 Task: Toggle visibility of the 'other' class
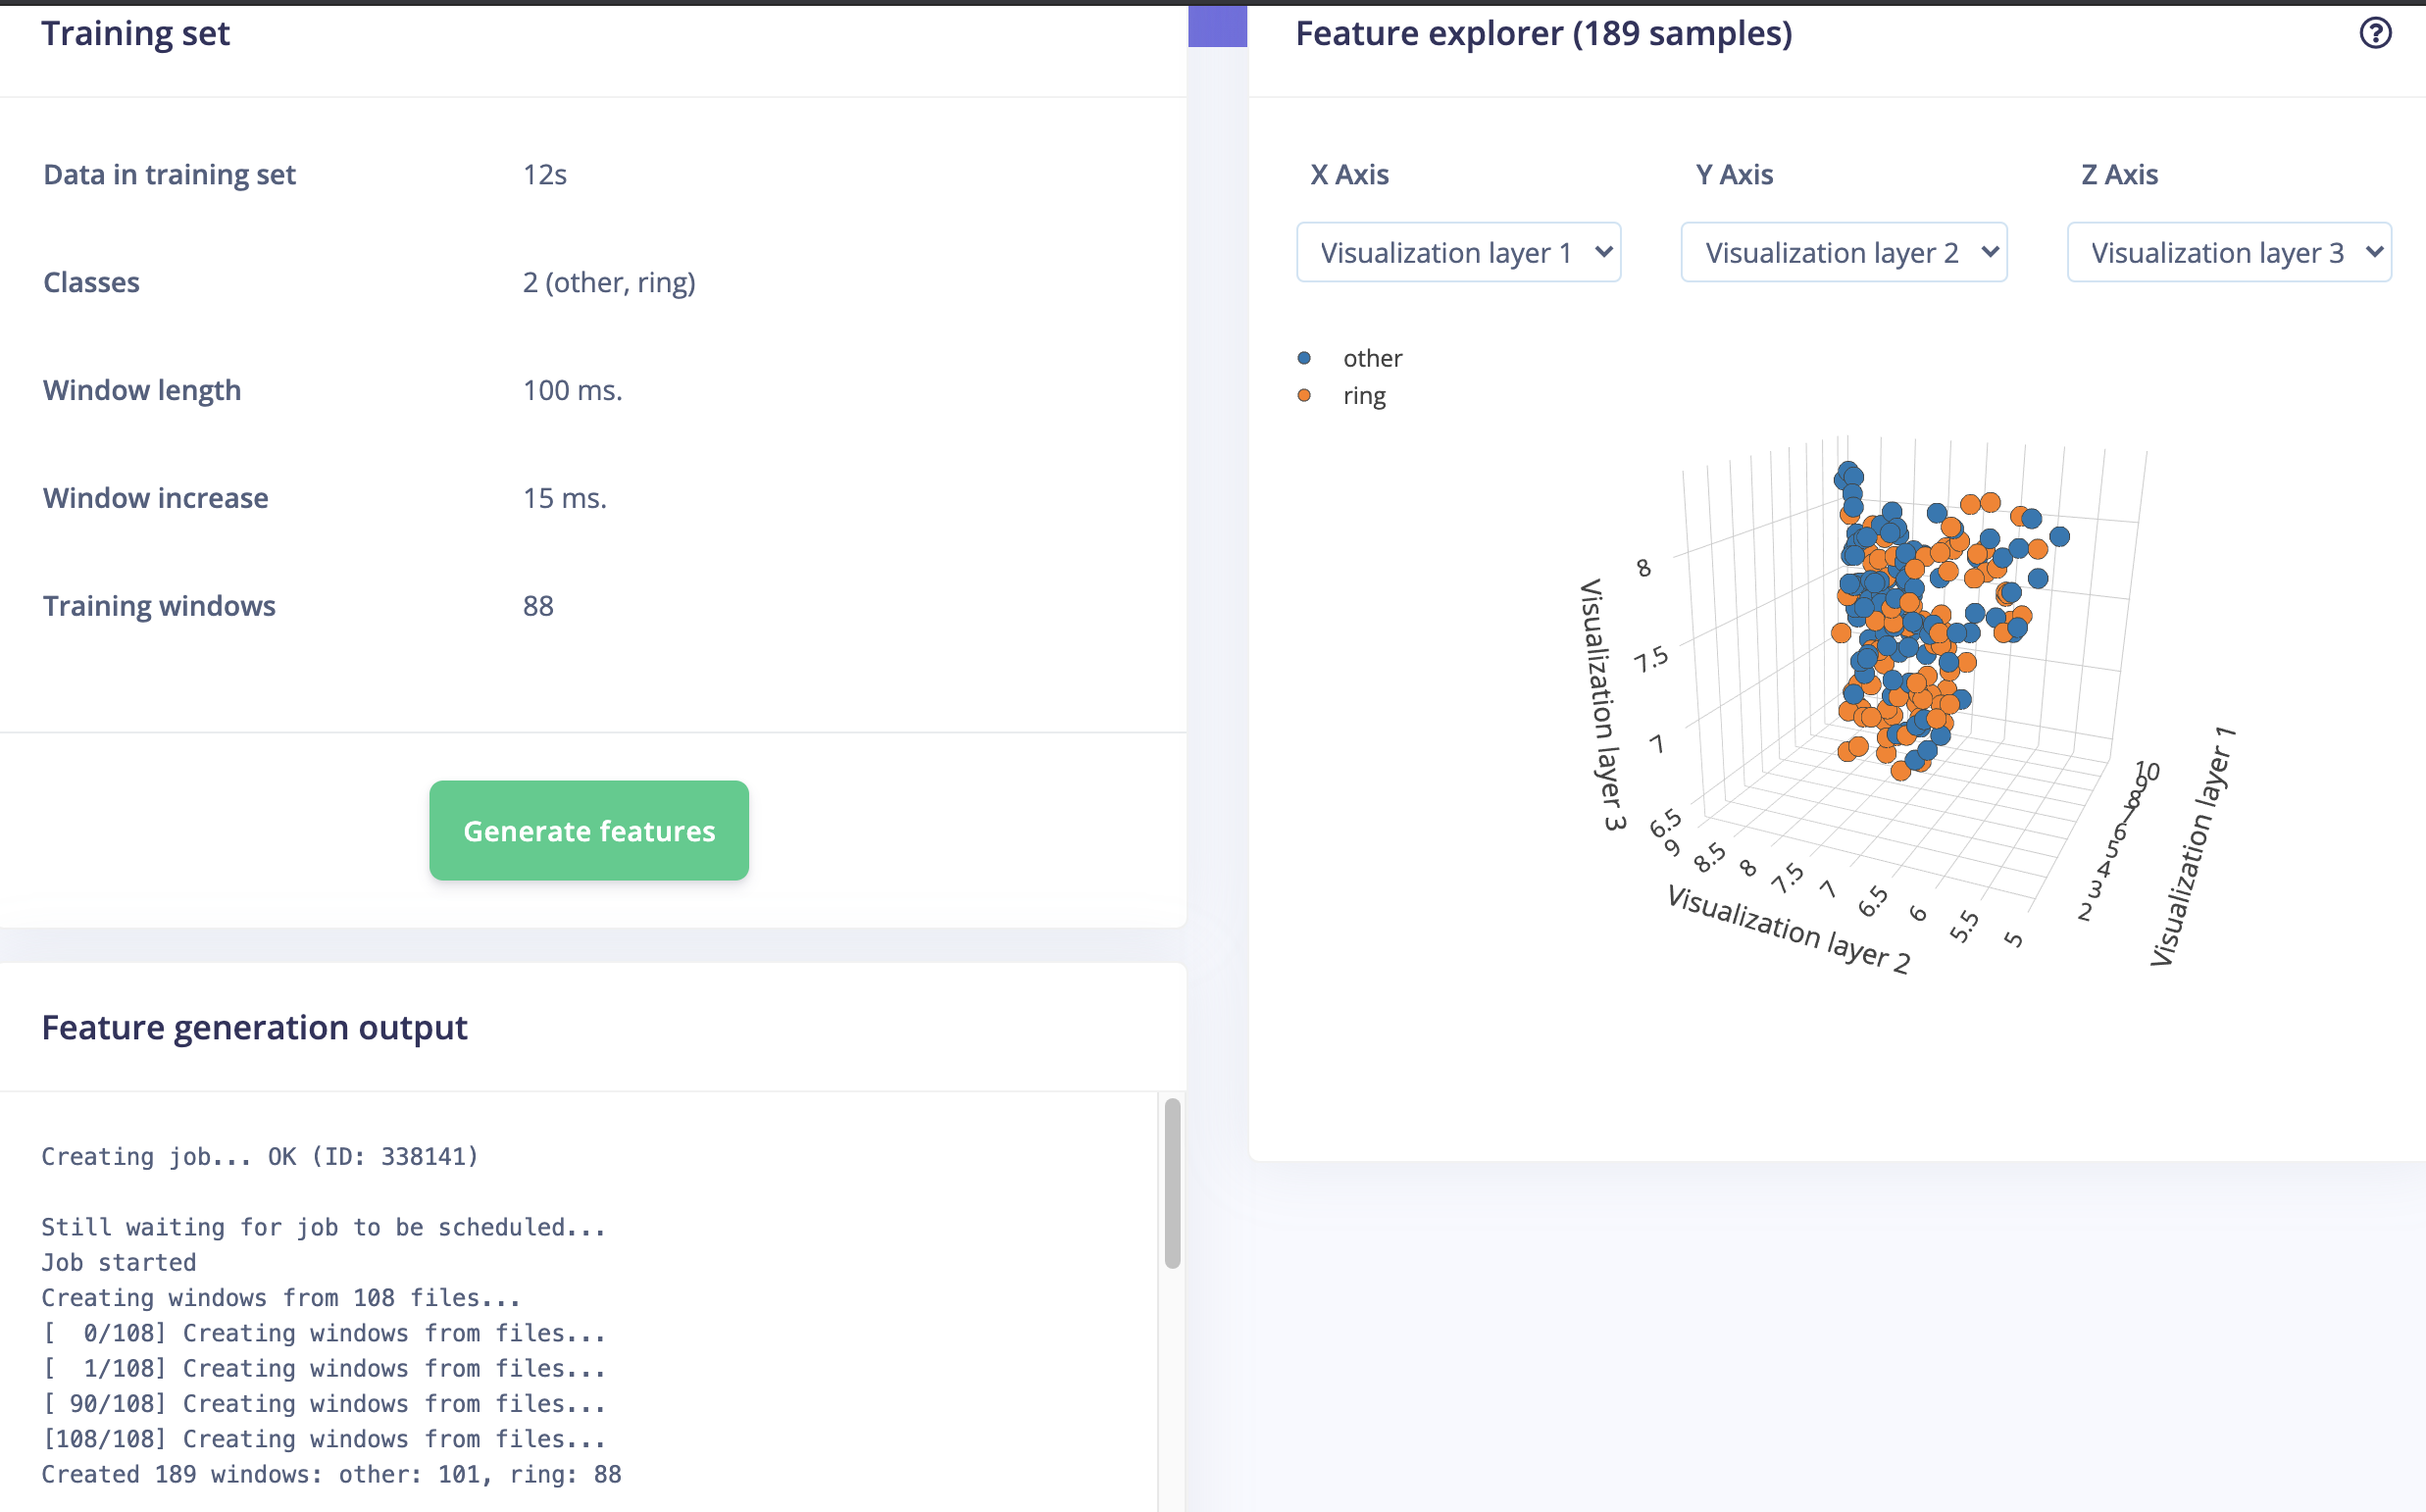pyautogui.click(x=1372, y=357)
